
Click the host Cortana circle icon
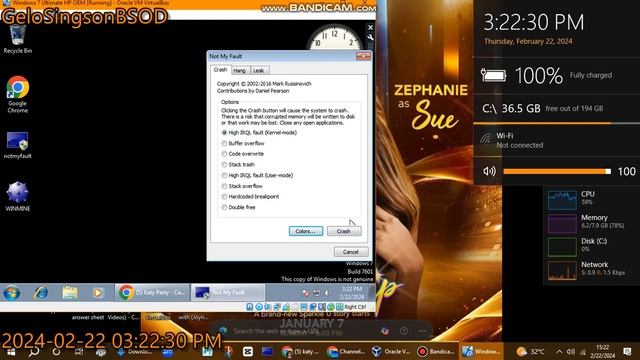click(56, 352)
